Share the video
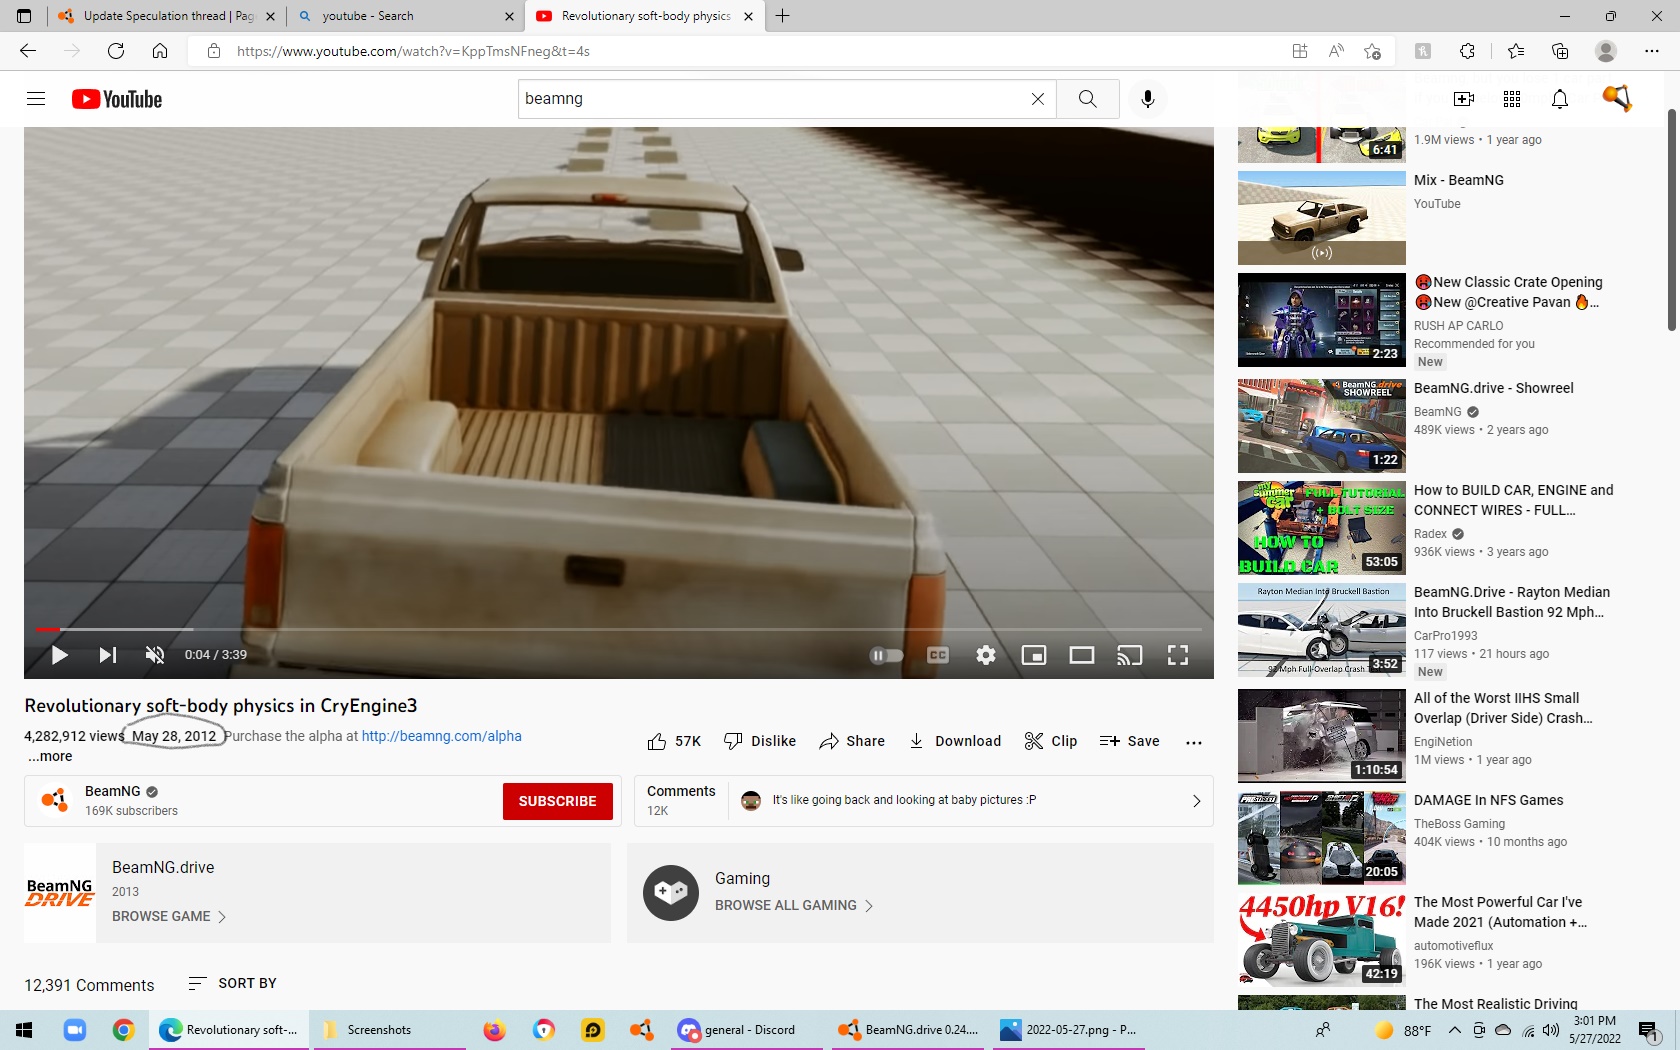Screen dimensions: 1680x1050 [852, 741]
